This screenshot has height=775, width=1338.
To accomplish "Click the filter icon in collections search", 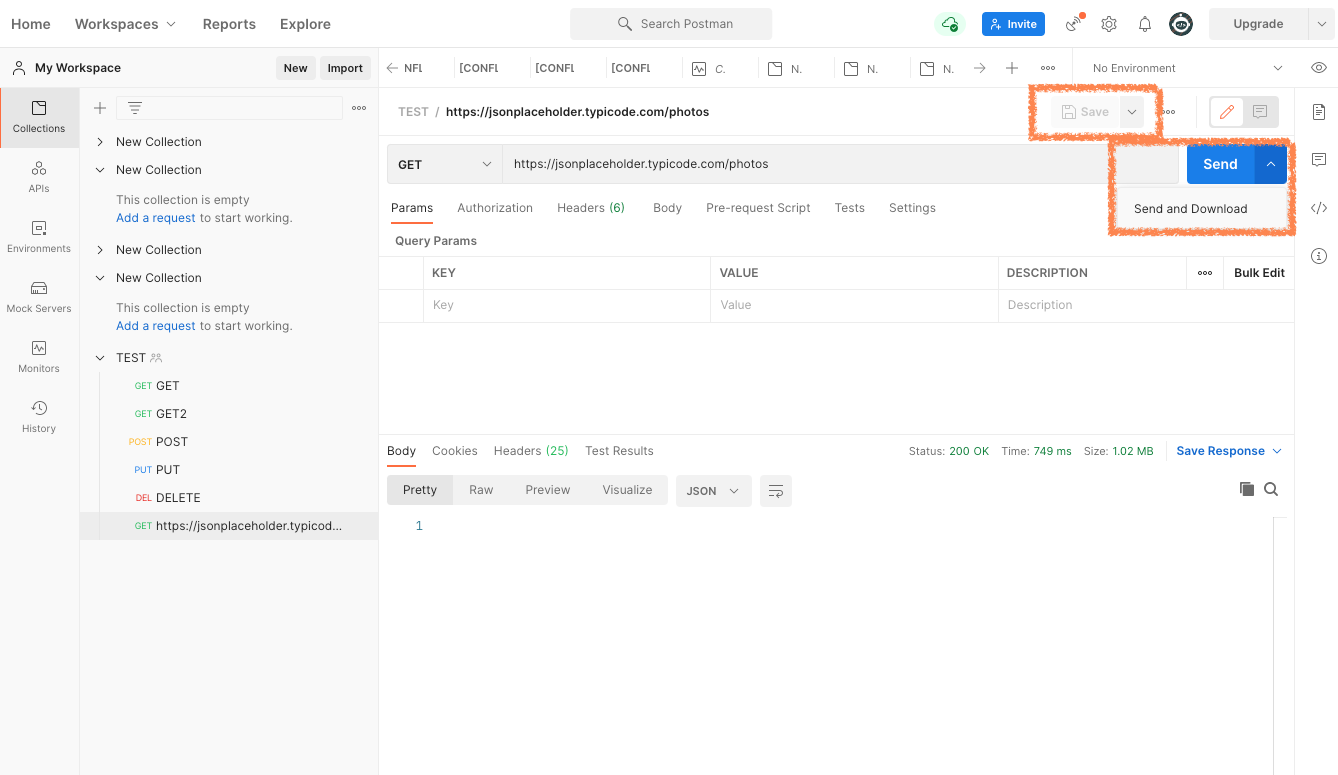I will 135,108.
